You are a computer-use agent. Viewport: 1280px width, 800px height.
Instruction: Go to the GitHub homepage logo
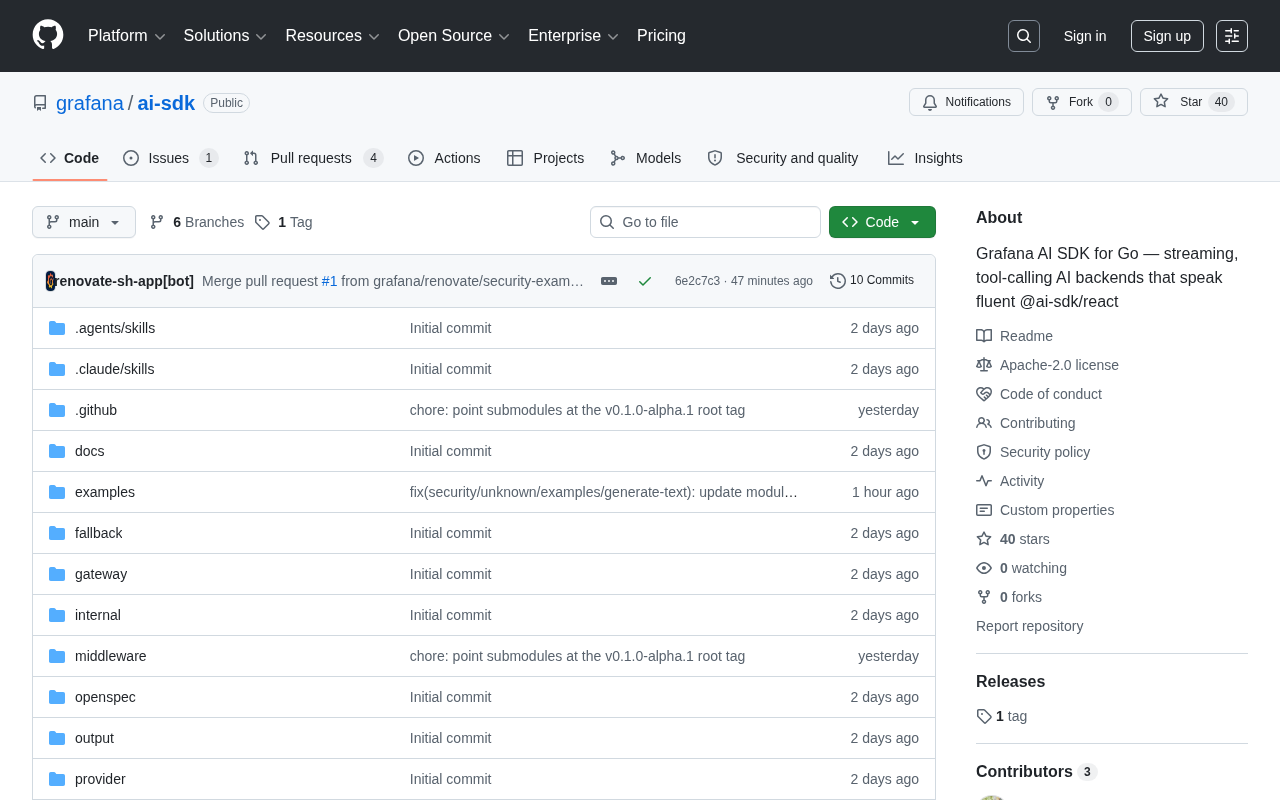pyautogui.click(x=48, y=35)
